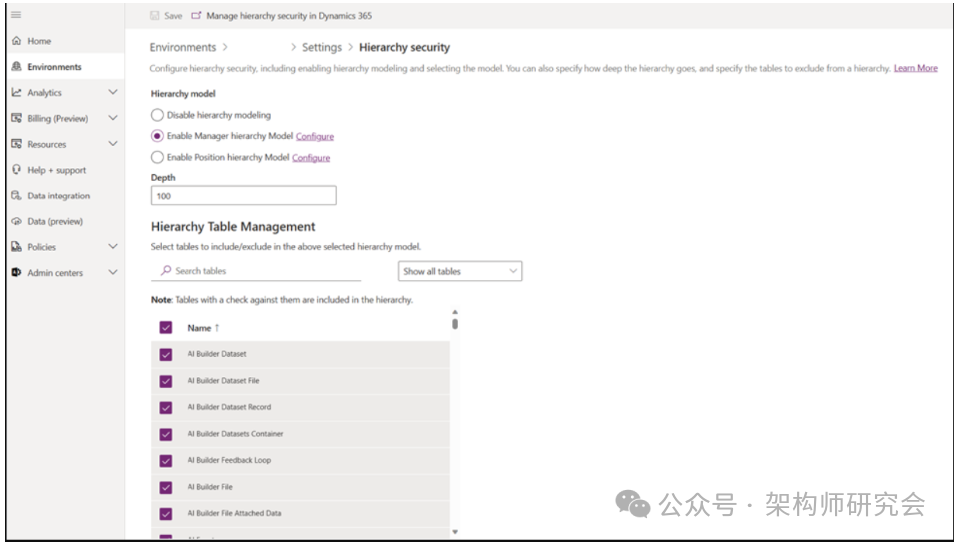Image resolution: width=956 pixels, height=543 pixels.
Task: Click Configure link for Manager hierarchy
Action: (x=315, y=136)
